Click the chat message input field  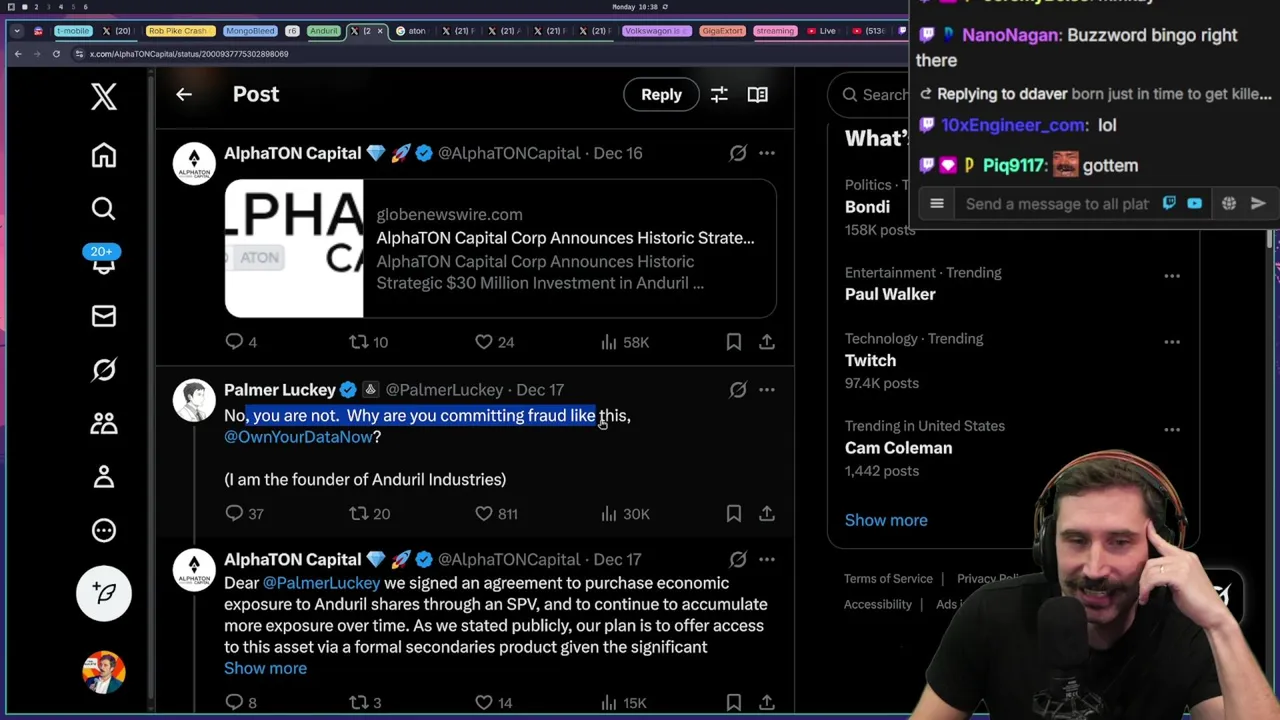pos(1056,204)
